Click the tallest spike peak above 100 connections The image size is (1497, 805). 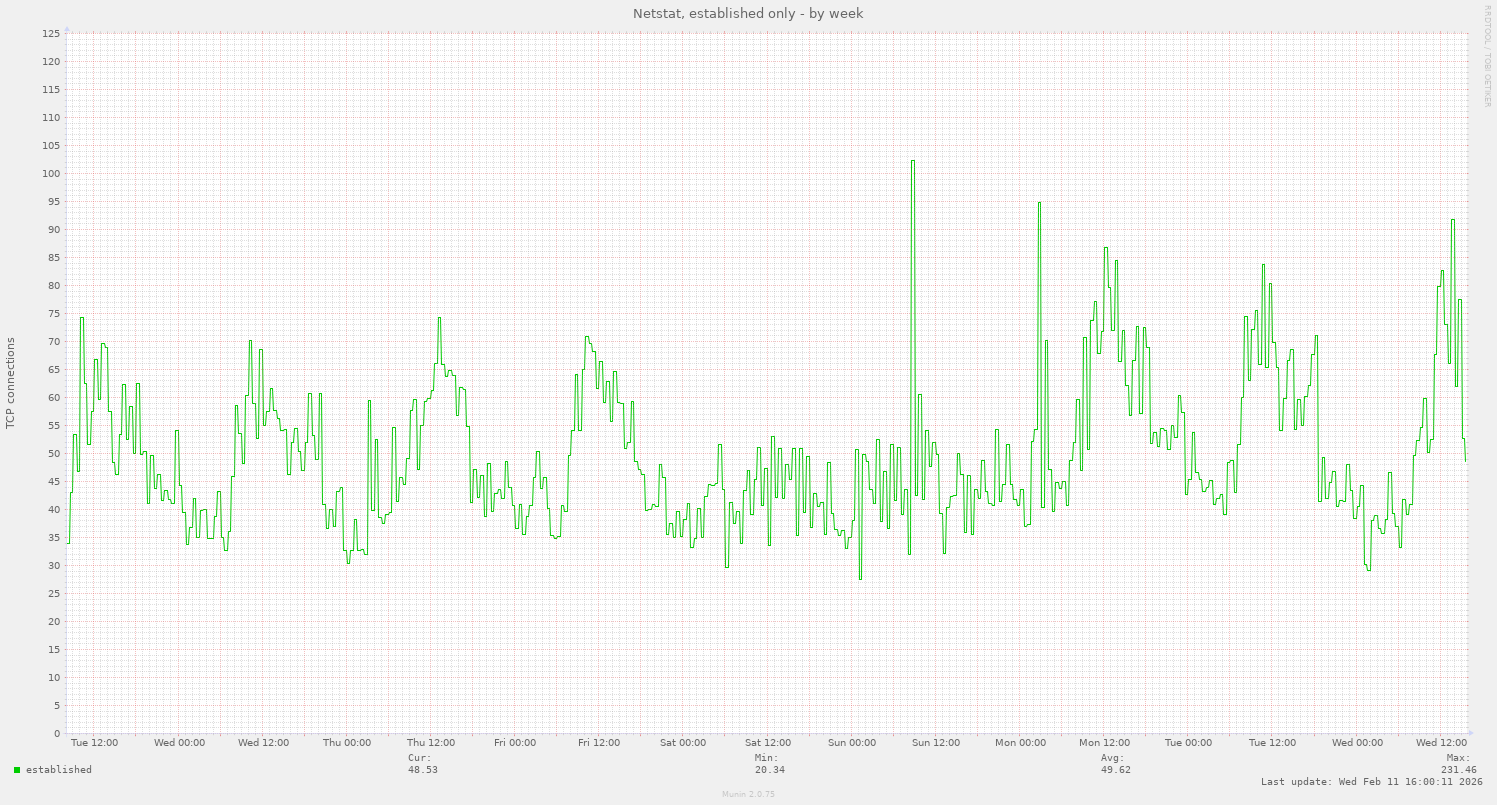(x=912, y=161)
